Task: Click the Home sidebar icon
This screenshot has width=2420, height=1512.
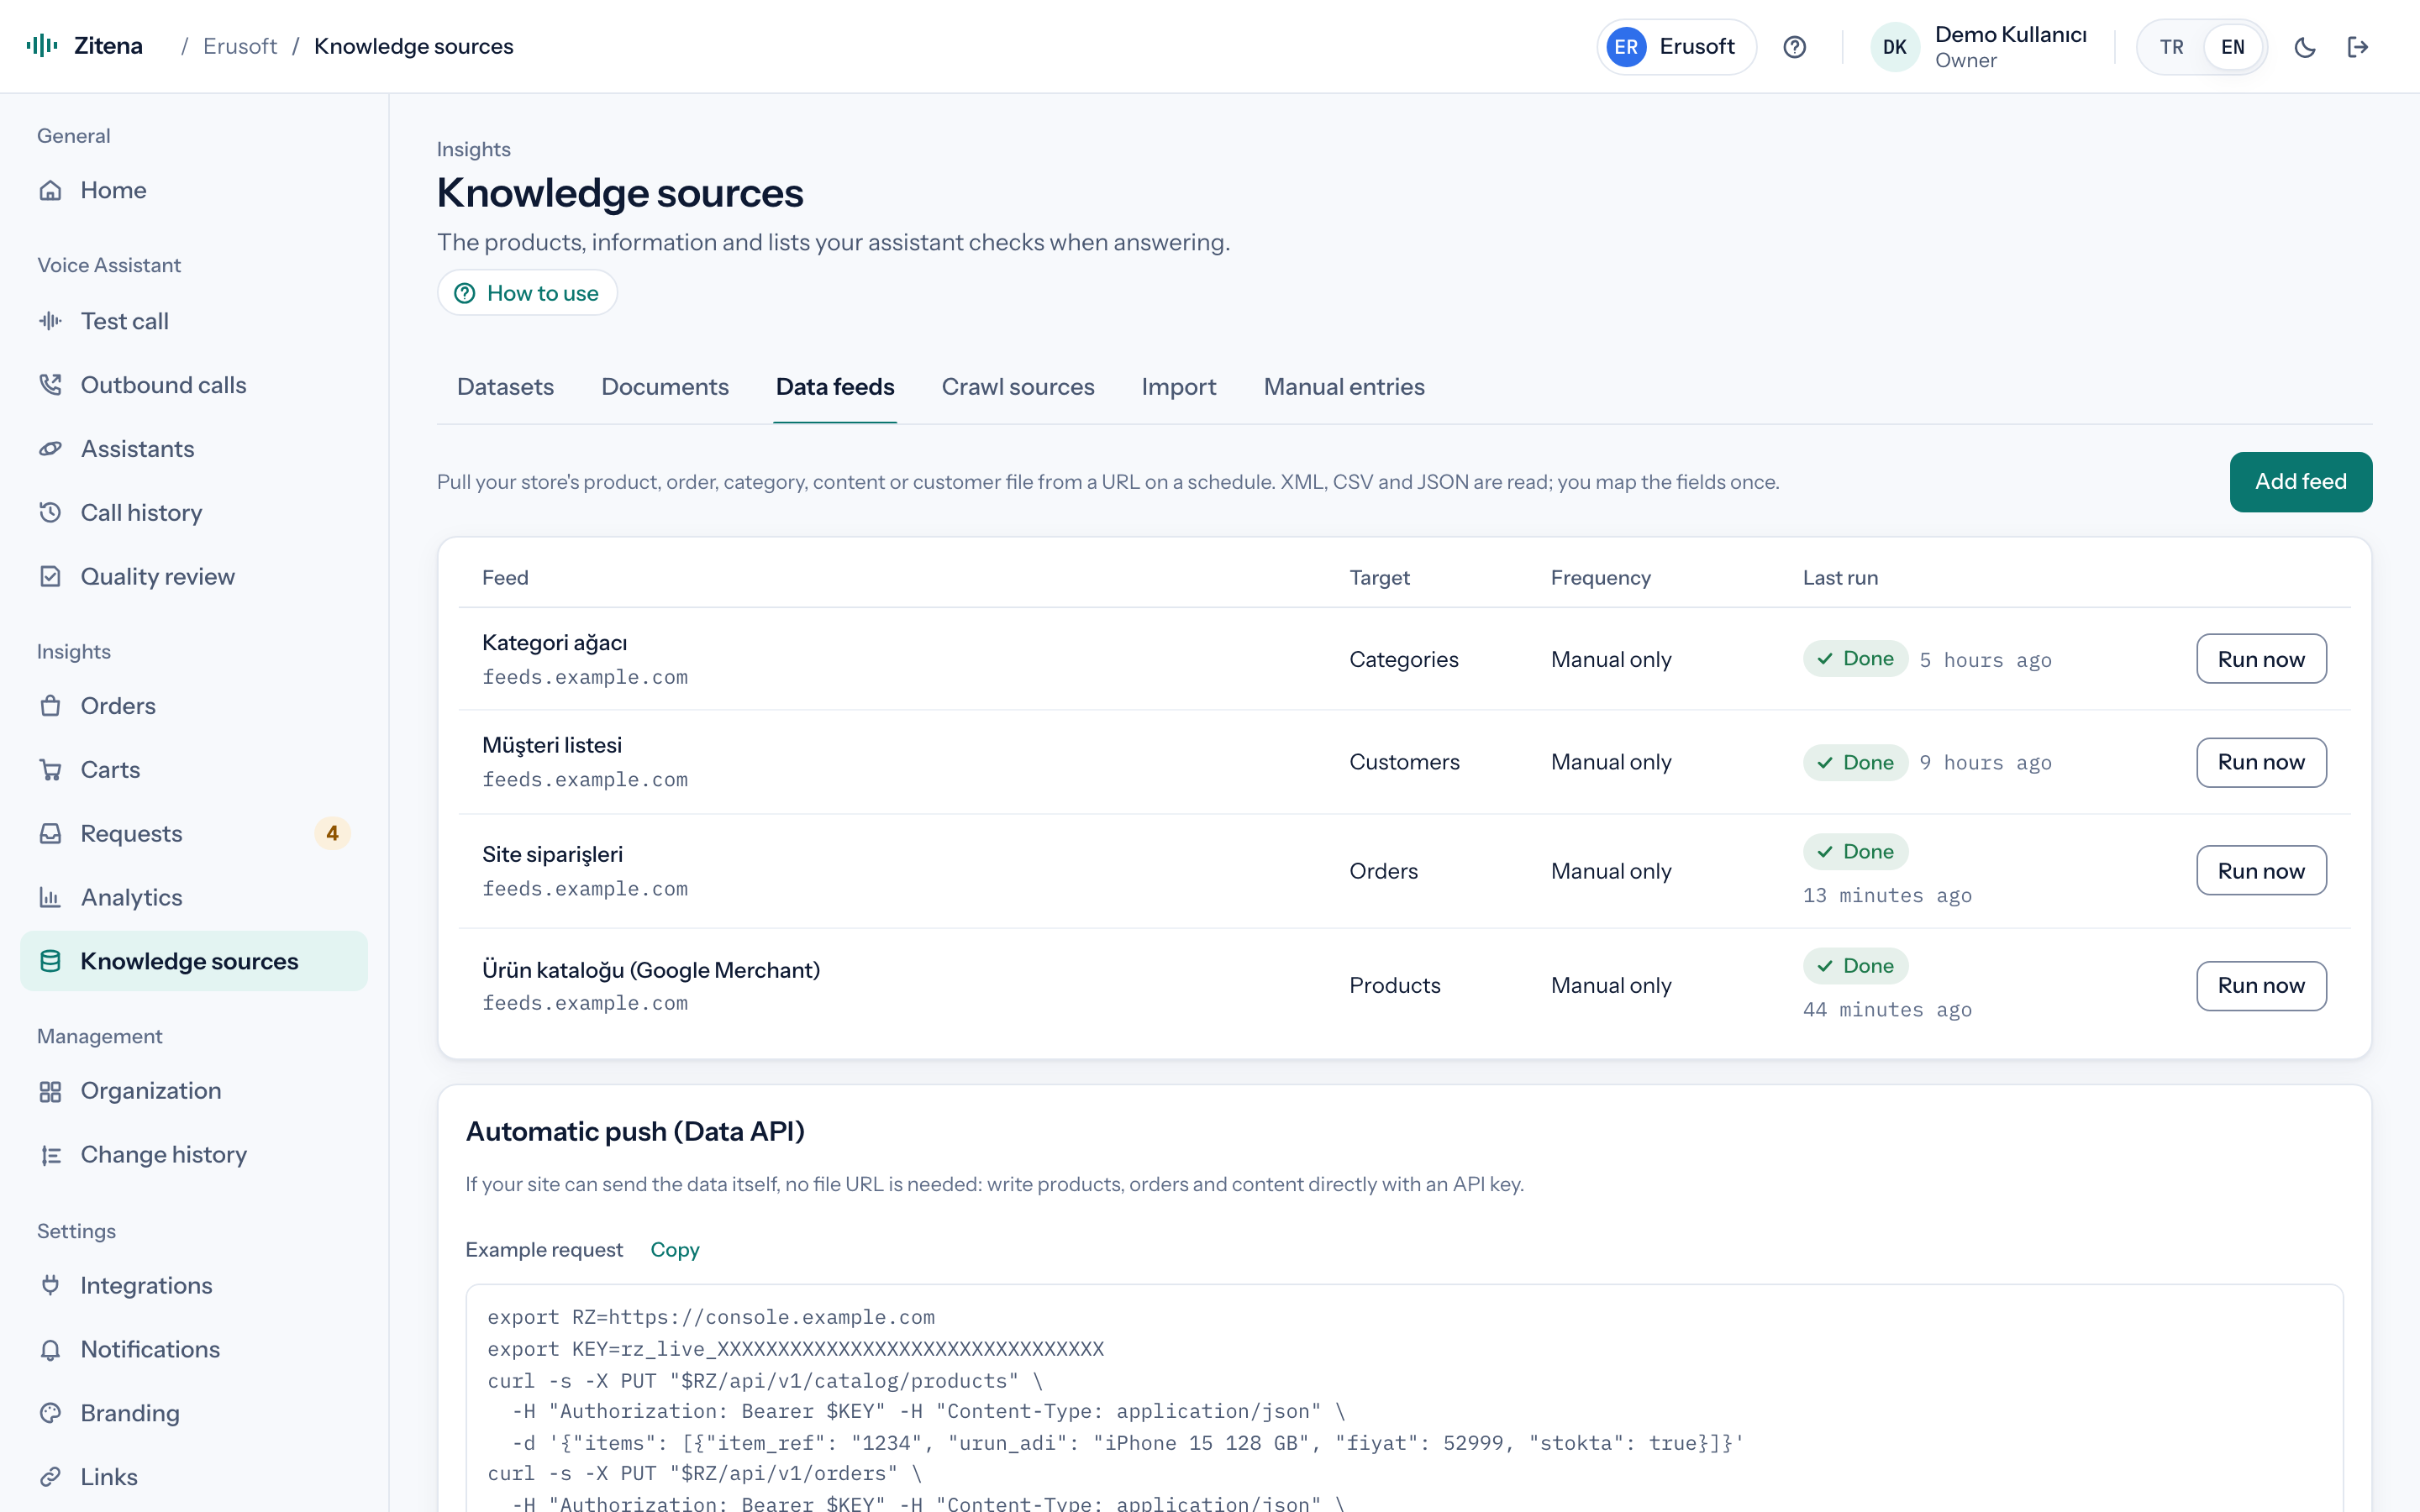Action: pos(51,190)
